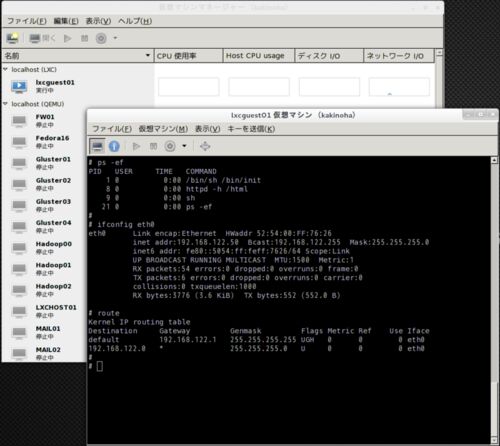Click lxcguest01 CPU usage graph cell
The height and width of the screenshot is (446, 500).
pos(189,87)
